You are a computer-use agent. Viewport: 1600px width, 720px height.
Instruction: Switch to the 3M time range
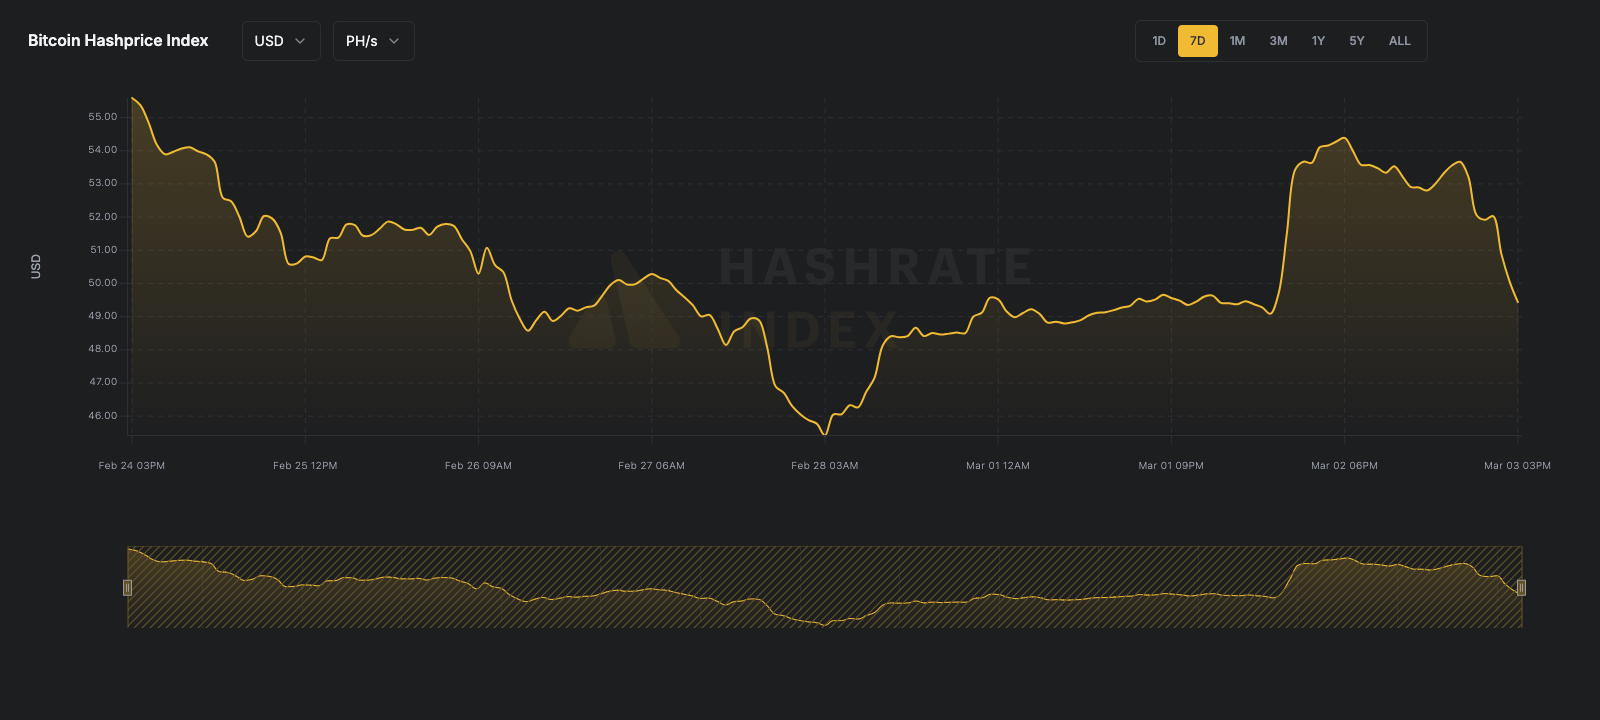click(x=1278, y=41)
